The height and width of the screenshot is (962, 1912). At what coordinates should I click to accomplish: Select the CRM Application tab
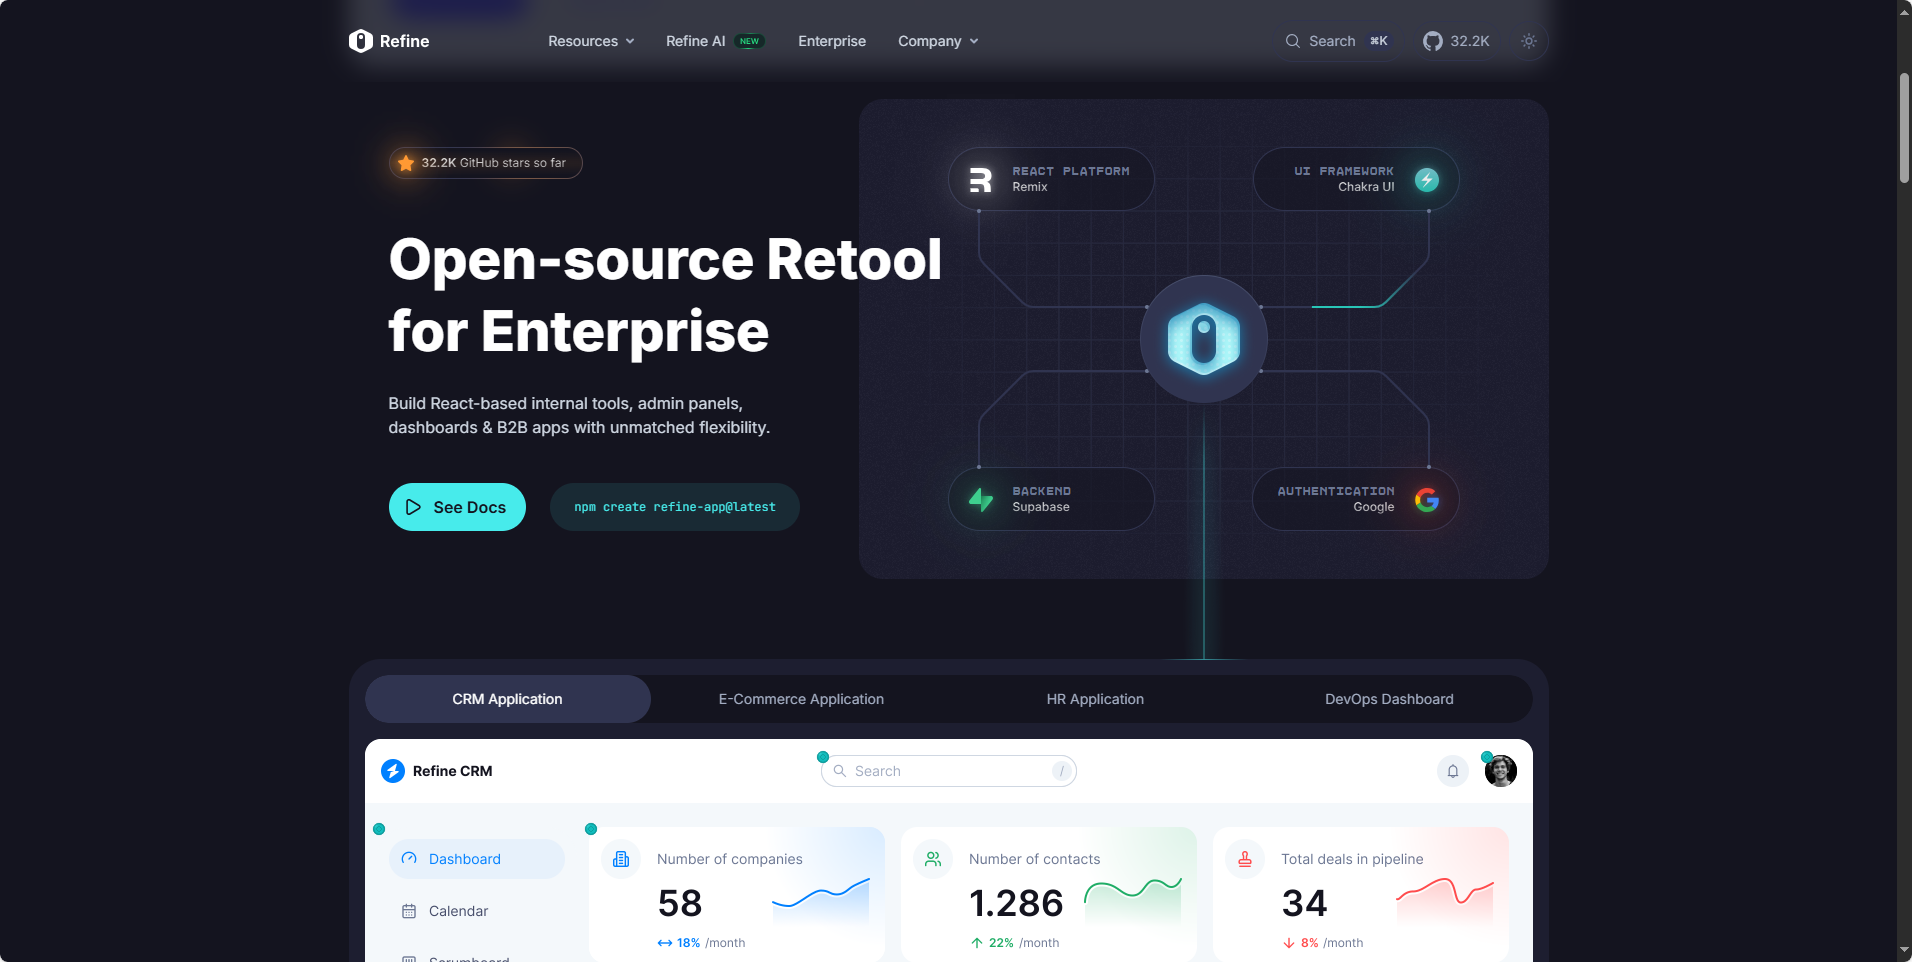point(508,699)
